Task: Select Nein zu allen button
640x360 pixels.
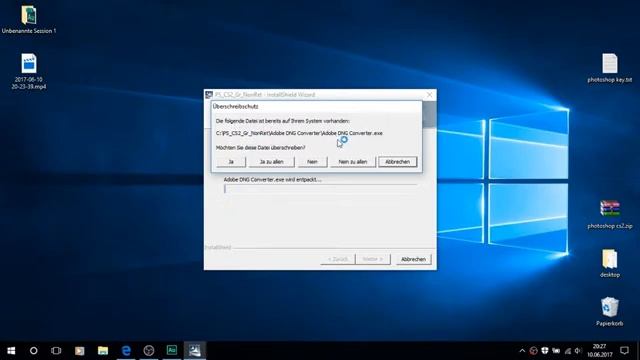Action: click(353, 162)
